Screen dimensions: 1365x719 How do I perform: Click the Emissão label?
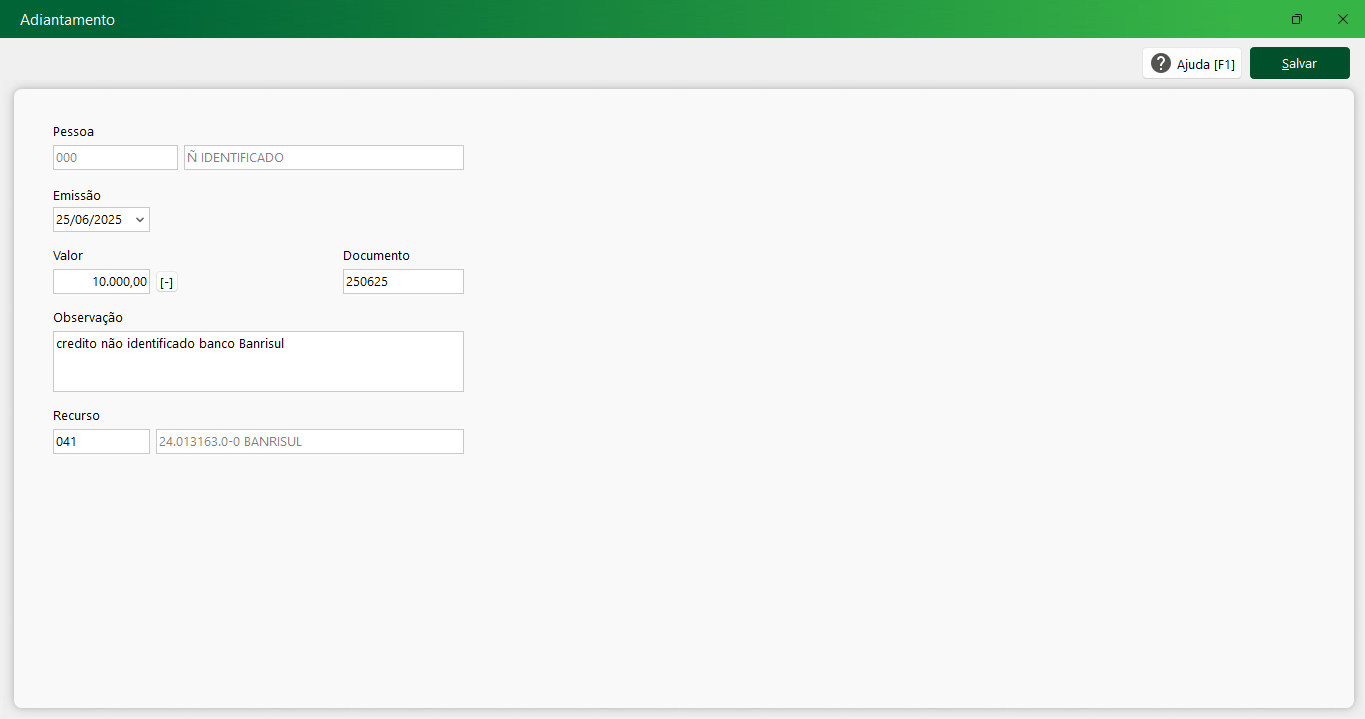[x=77, y=196]
